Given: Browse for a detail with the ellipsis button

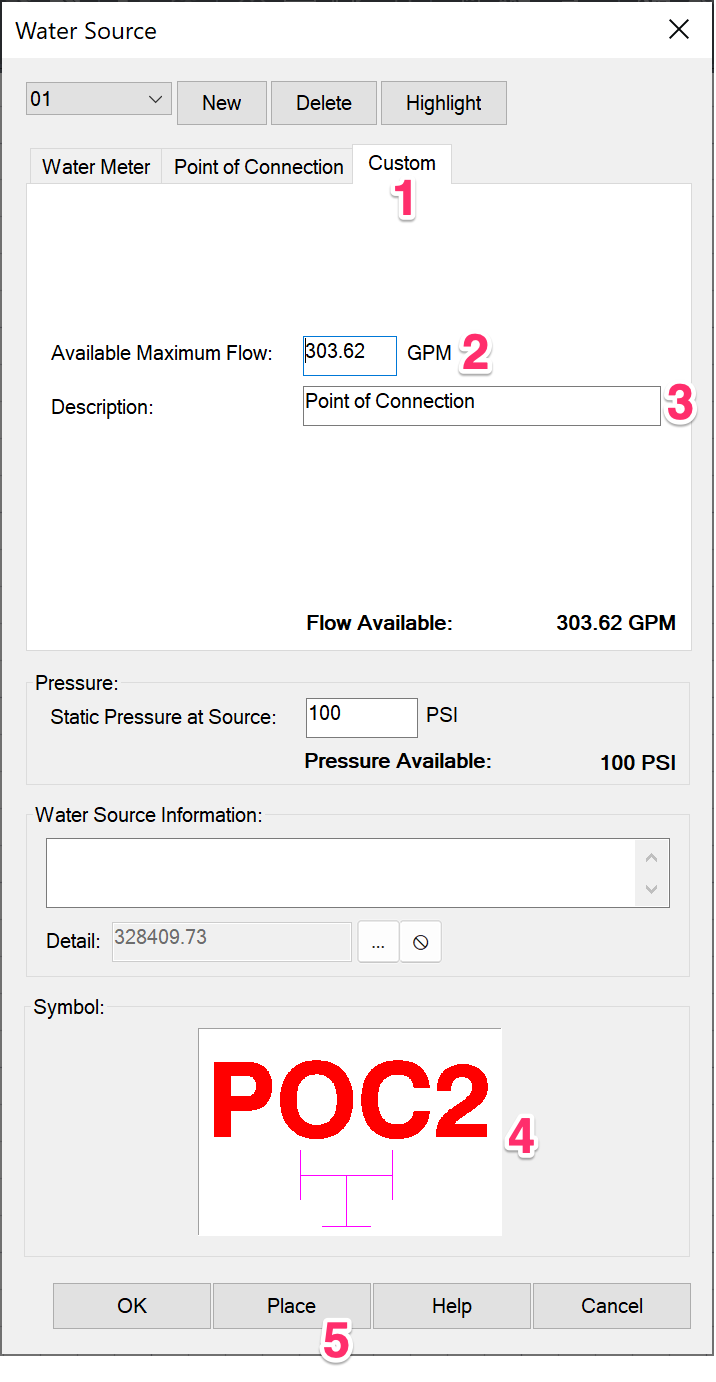Looking at the screenshot, I should (x=378, y=942).
